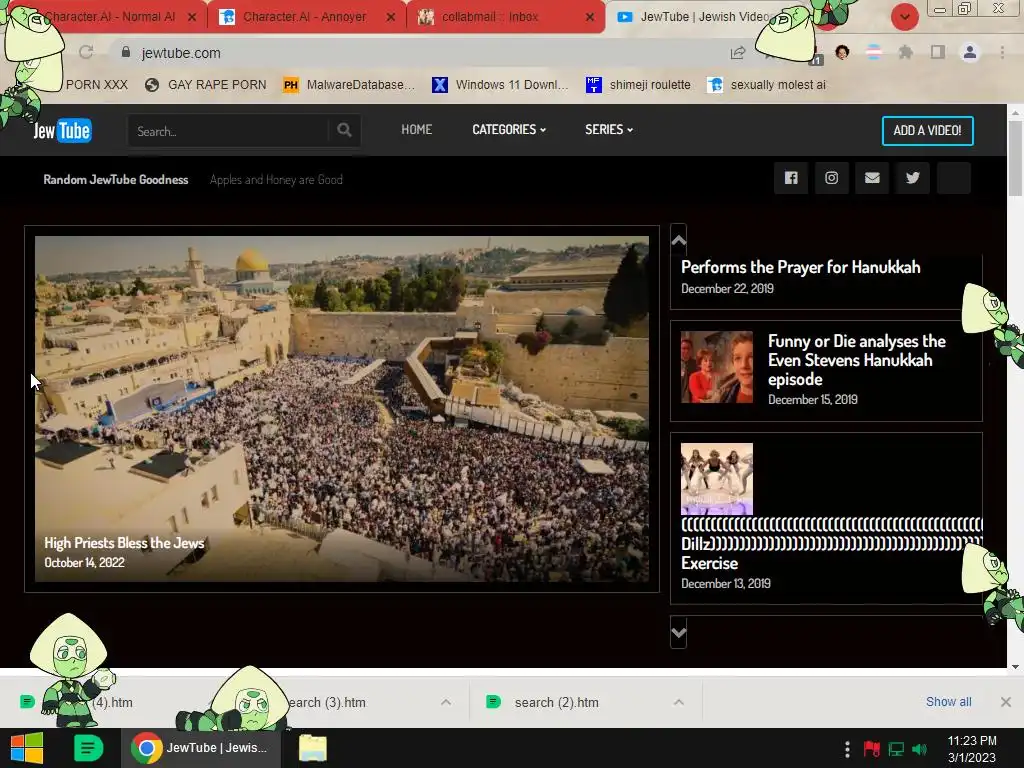The height and width of the screenshot is (768, 1024).
Task: Open File Explorer from taskbar
Action: click(x=313, y=748)
